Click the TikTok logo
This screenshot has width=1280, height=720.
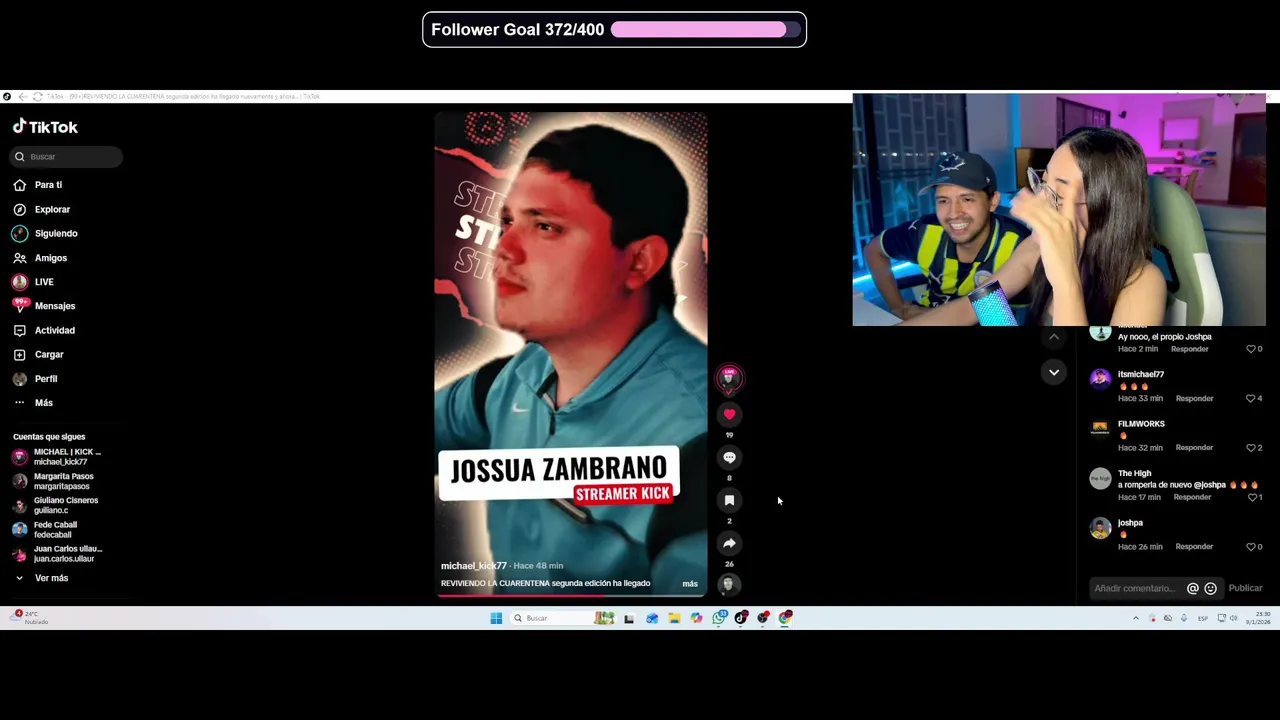[45, 127]
